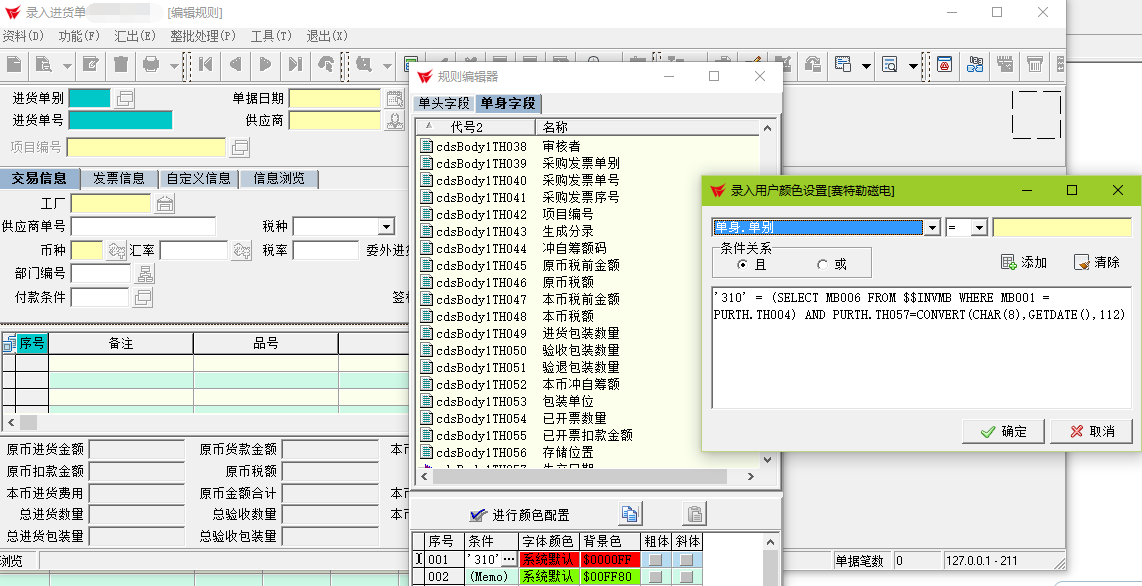The image size is (1142, 586).
Task: Toggle 斜体 checkbox for row 002
Action: click(x=687, y=577)
